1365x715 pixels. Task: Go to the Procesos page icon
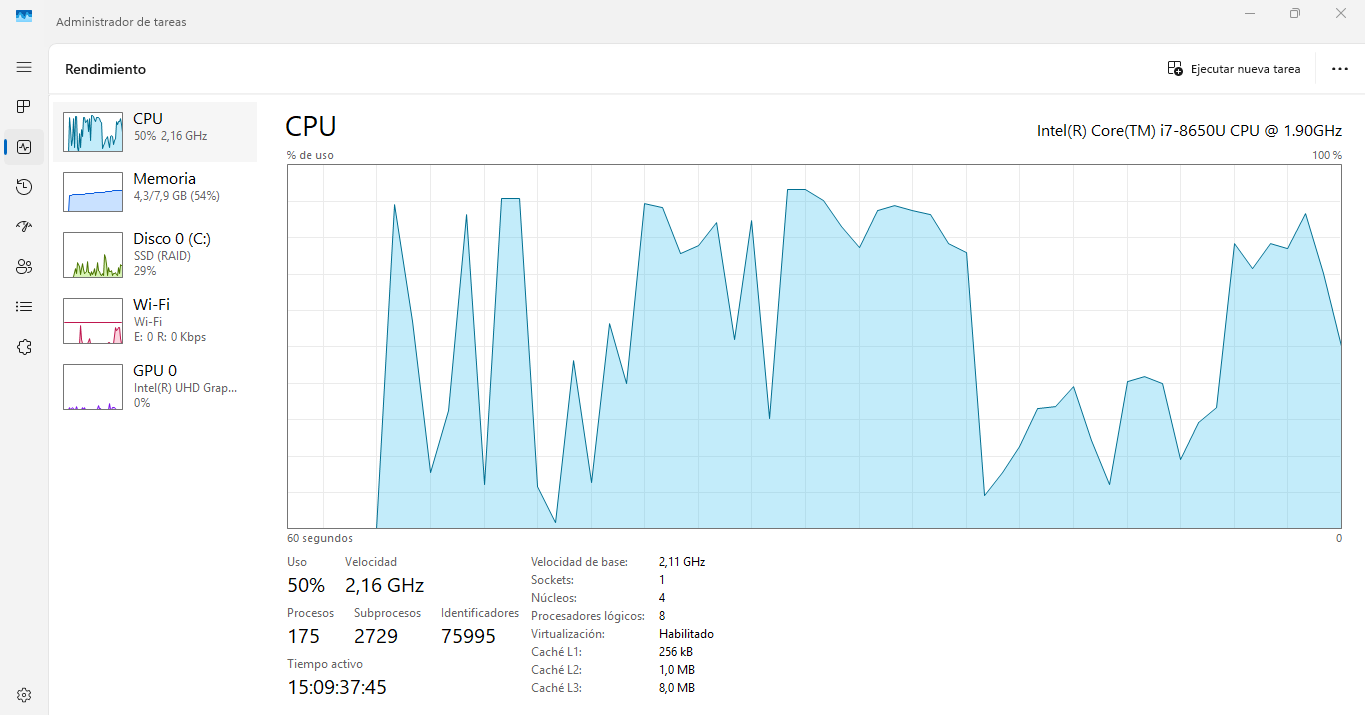[24, 106]
